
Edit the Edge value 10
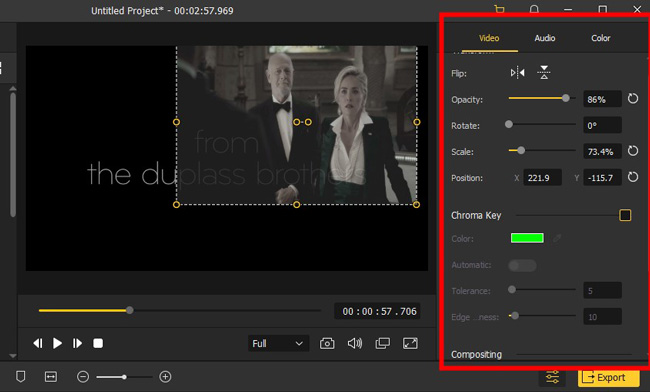pyautogui.click(x=602, y=317)
